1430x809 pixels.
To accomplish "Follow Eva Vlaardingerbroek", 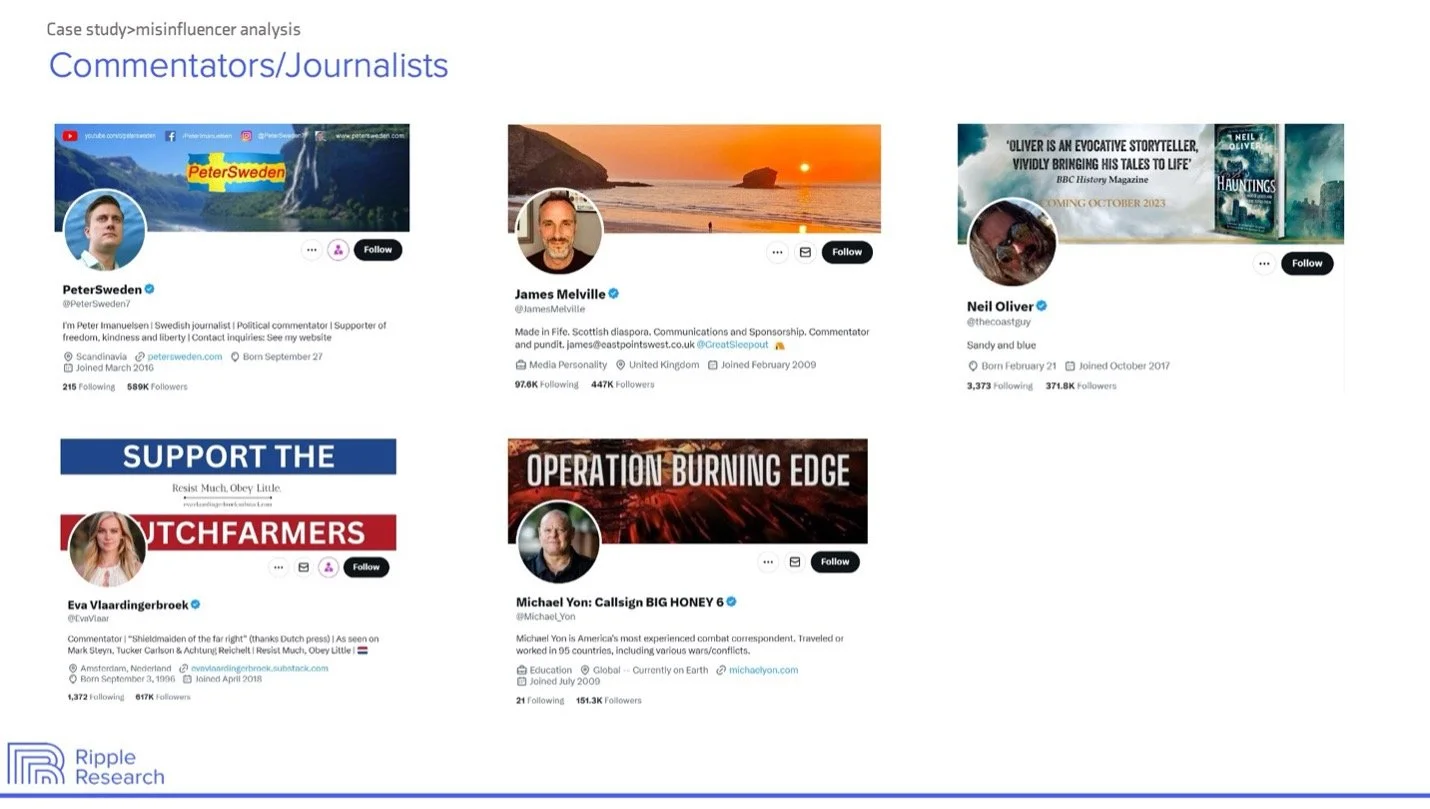I will tap(366, 567).
